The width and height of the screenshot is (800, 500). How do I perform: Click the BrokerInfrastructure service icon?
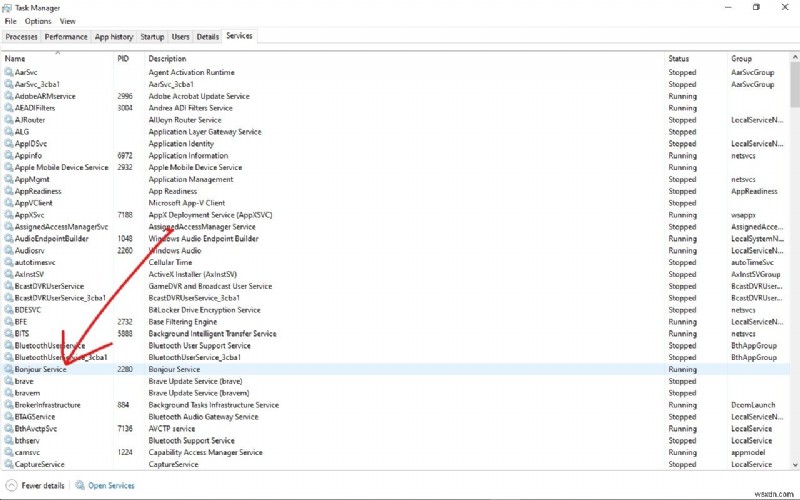pos(9,405)
